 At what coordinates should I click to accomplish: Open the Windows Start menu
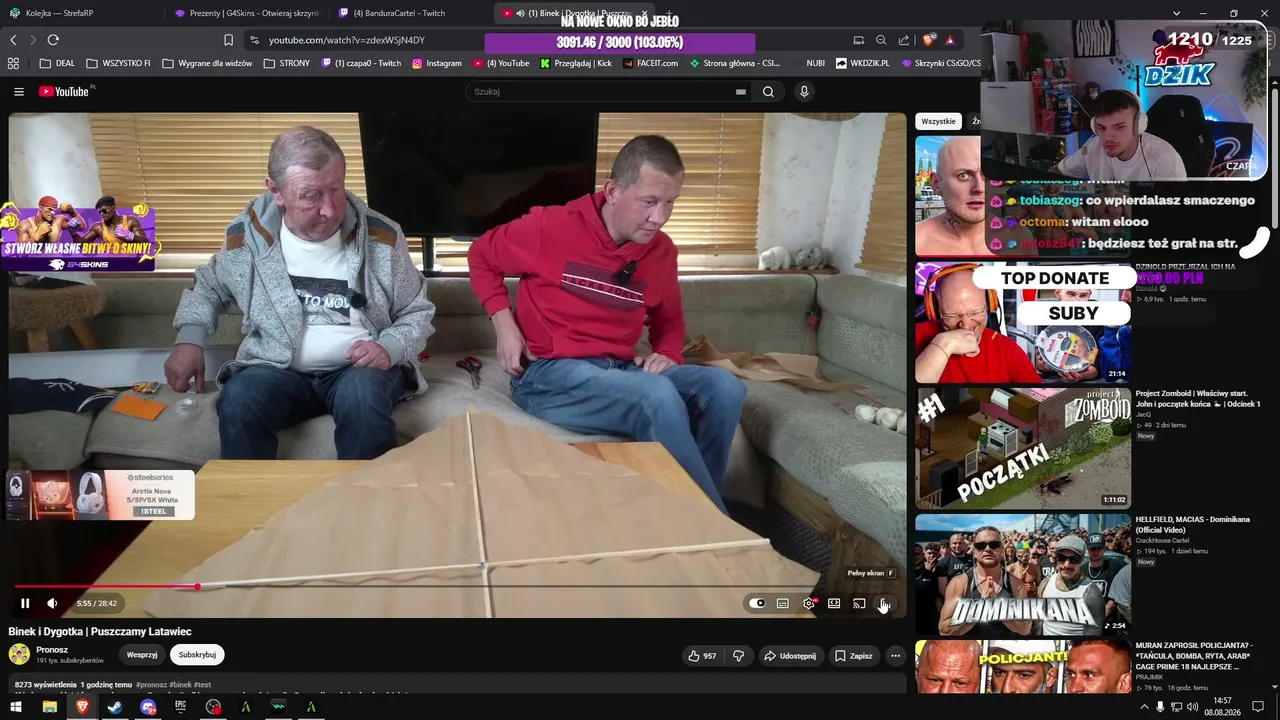tap(17, 707)
